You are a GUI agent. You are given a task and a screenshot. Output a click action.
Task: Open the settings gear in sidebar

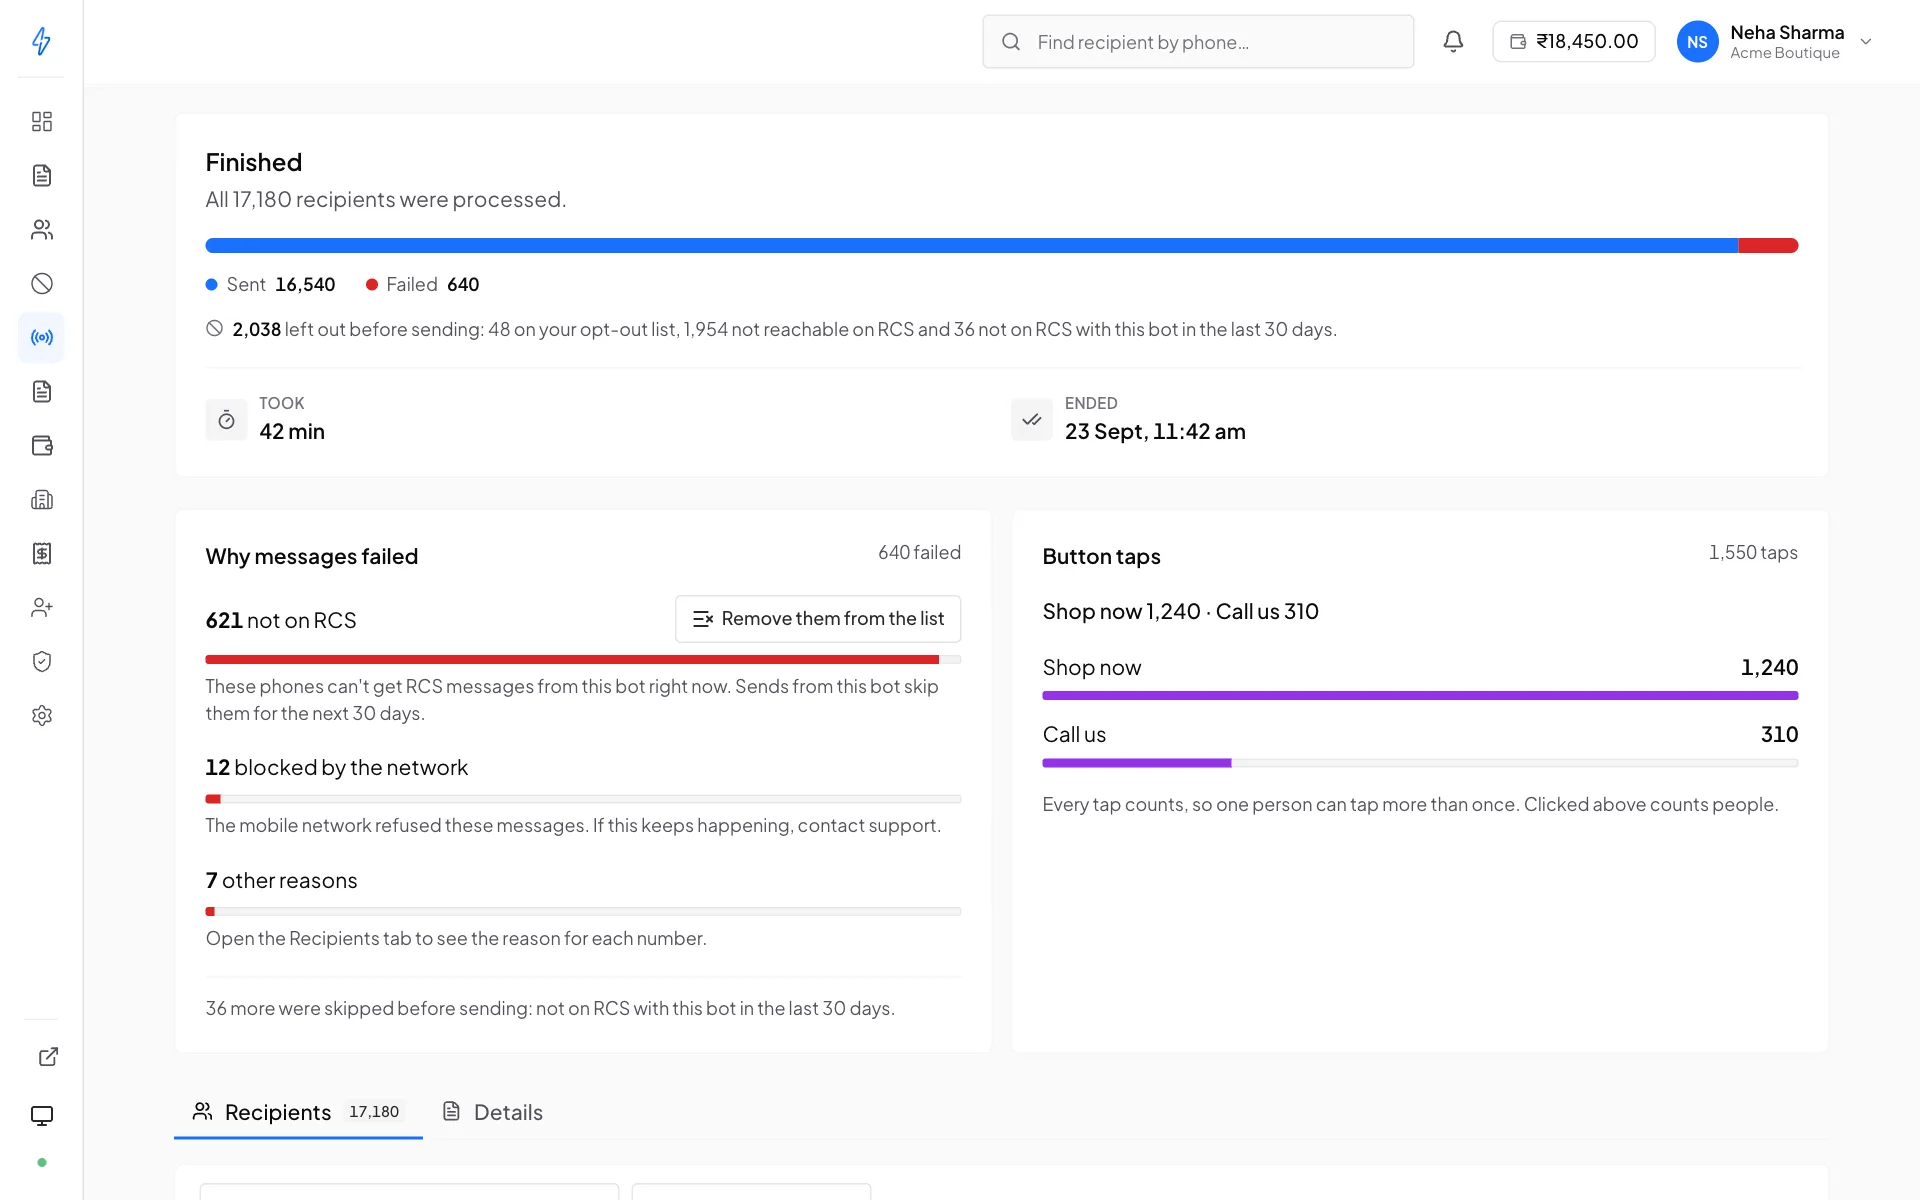pos(41,716)
